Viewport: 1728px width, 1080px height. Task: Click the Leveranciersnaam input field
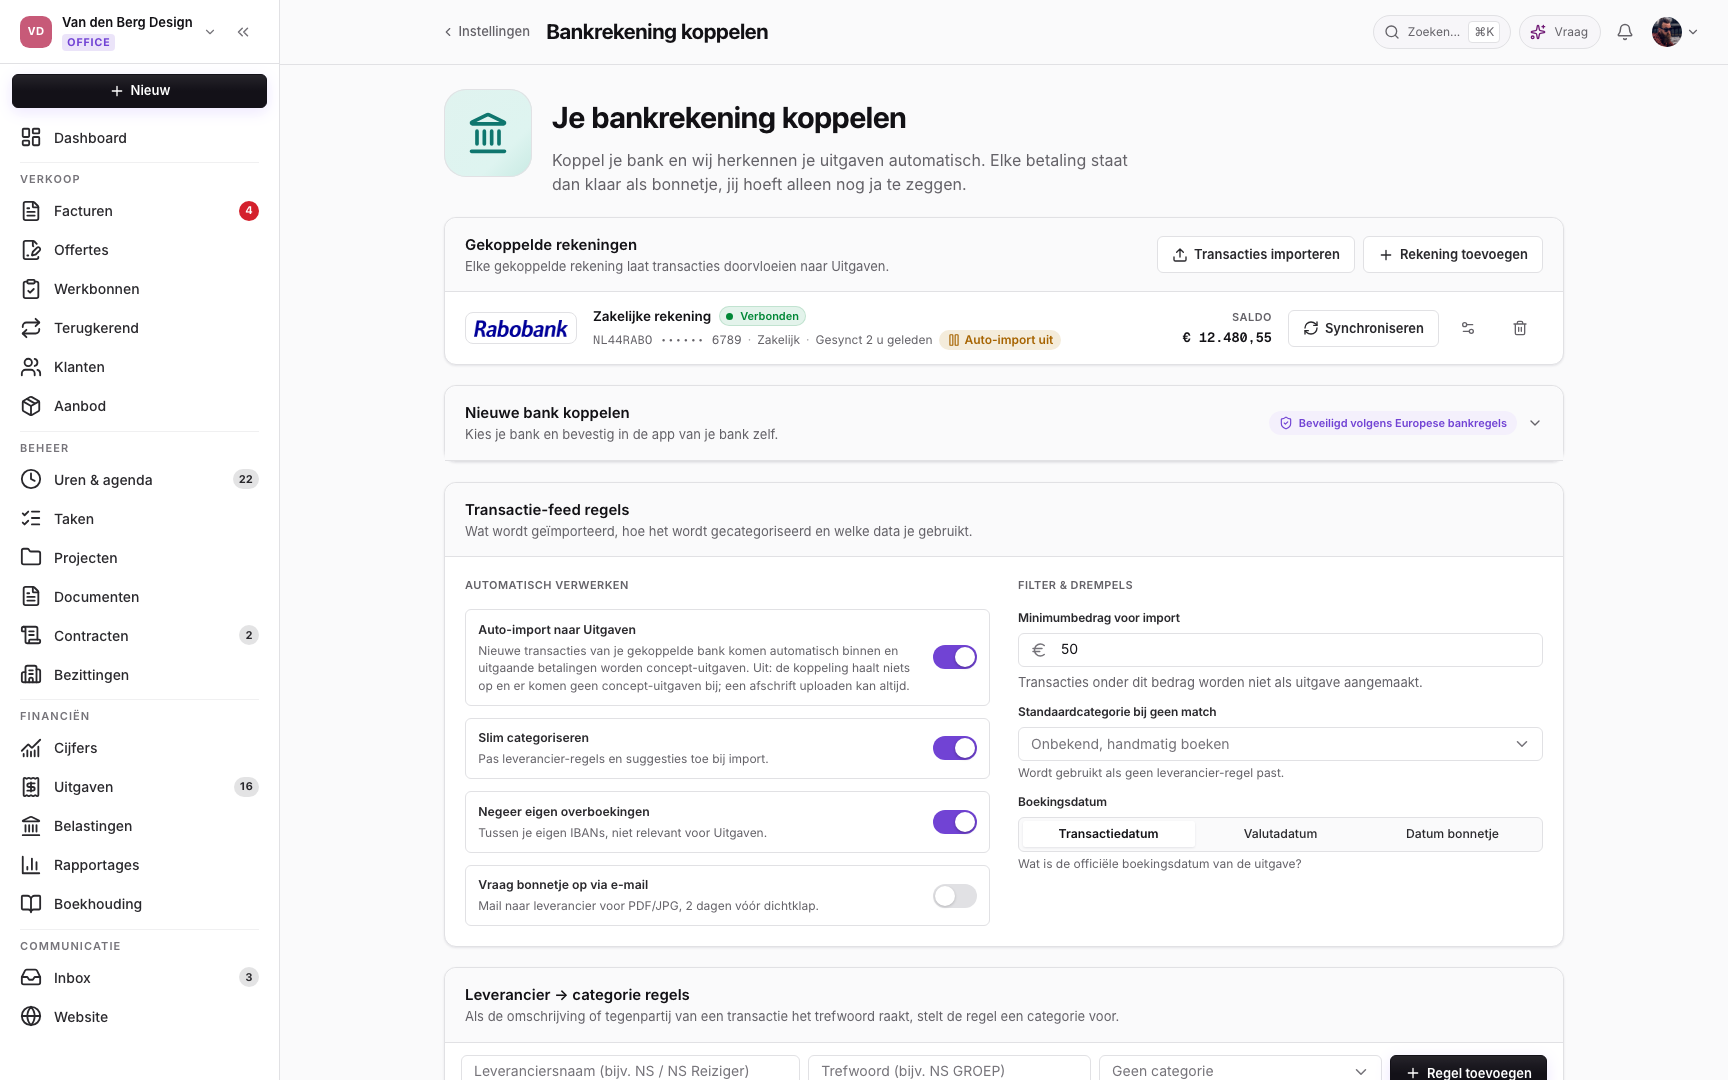(630, 1071)
